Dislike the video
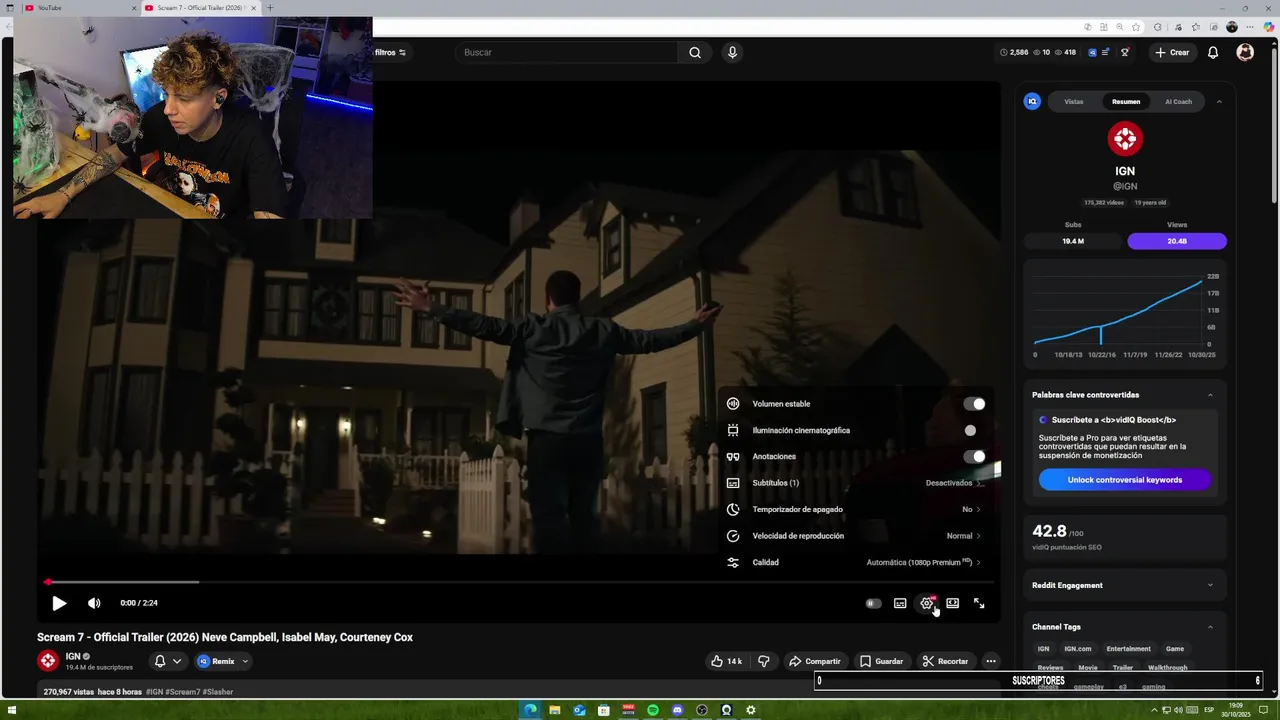The image size is (1280, 720). coord(764,661)
